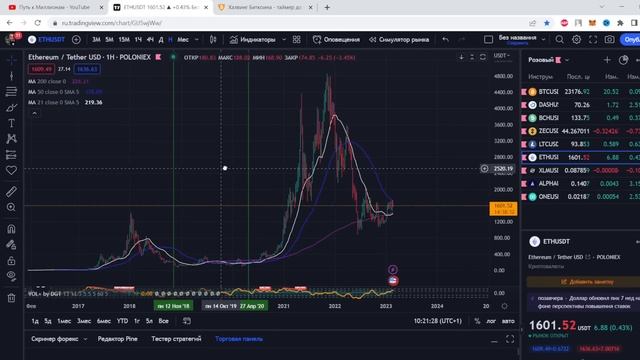Viewport: 640px width, 360px height.
Task: Open the forecasting and measurement tools
Action: coord(11,155)
